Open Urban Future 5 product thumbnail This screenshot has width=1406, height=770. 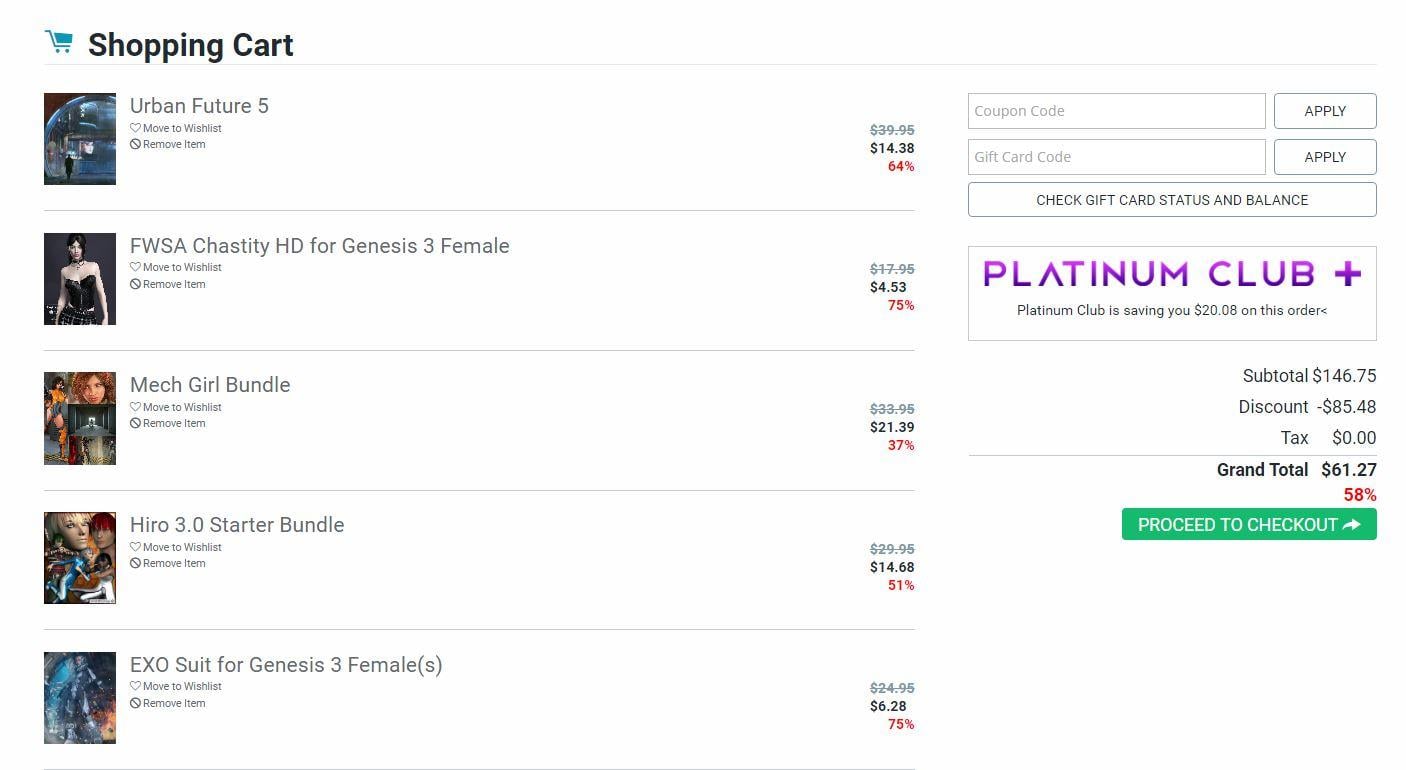click(x=80, y=139)
